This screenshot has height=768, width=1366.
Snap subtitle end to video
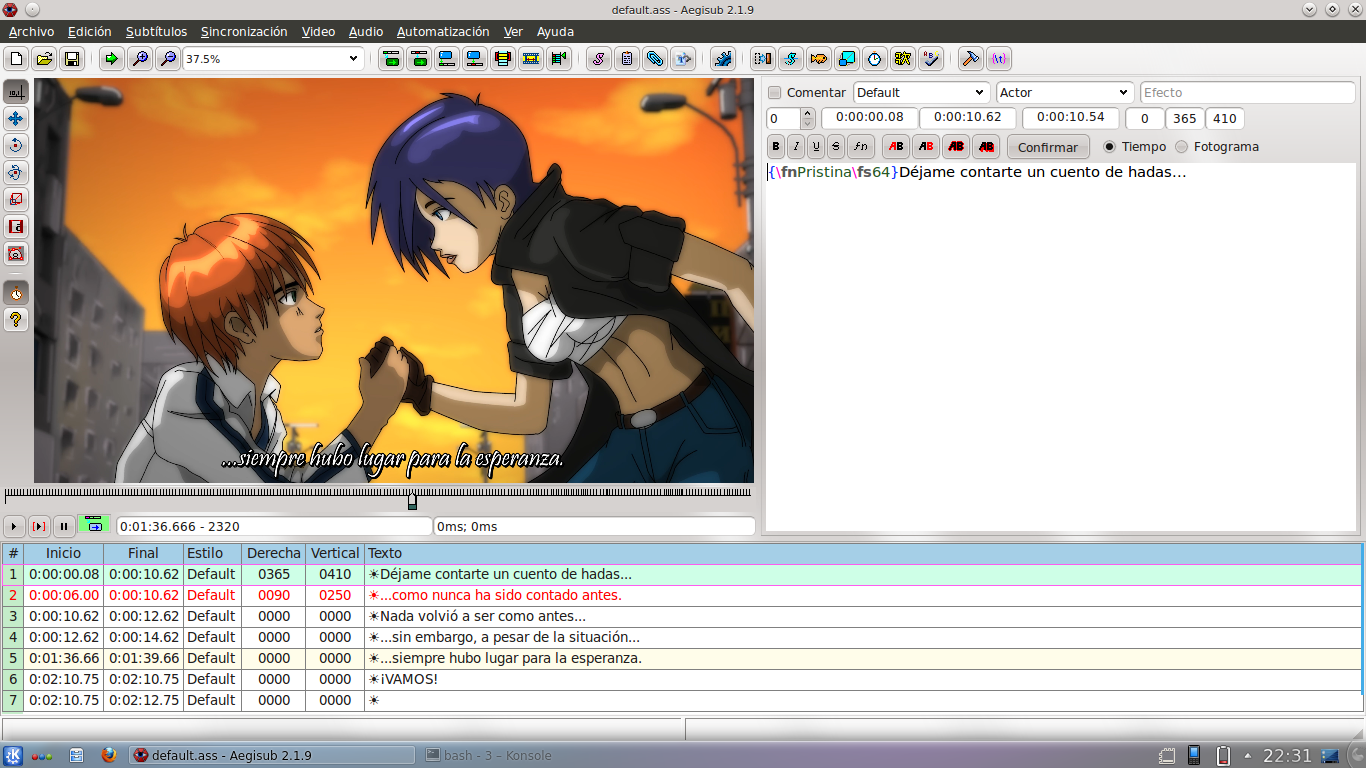click(x=475, y=59)
